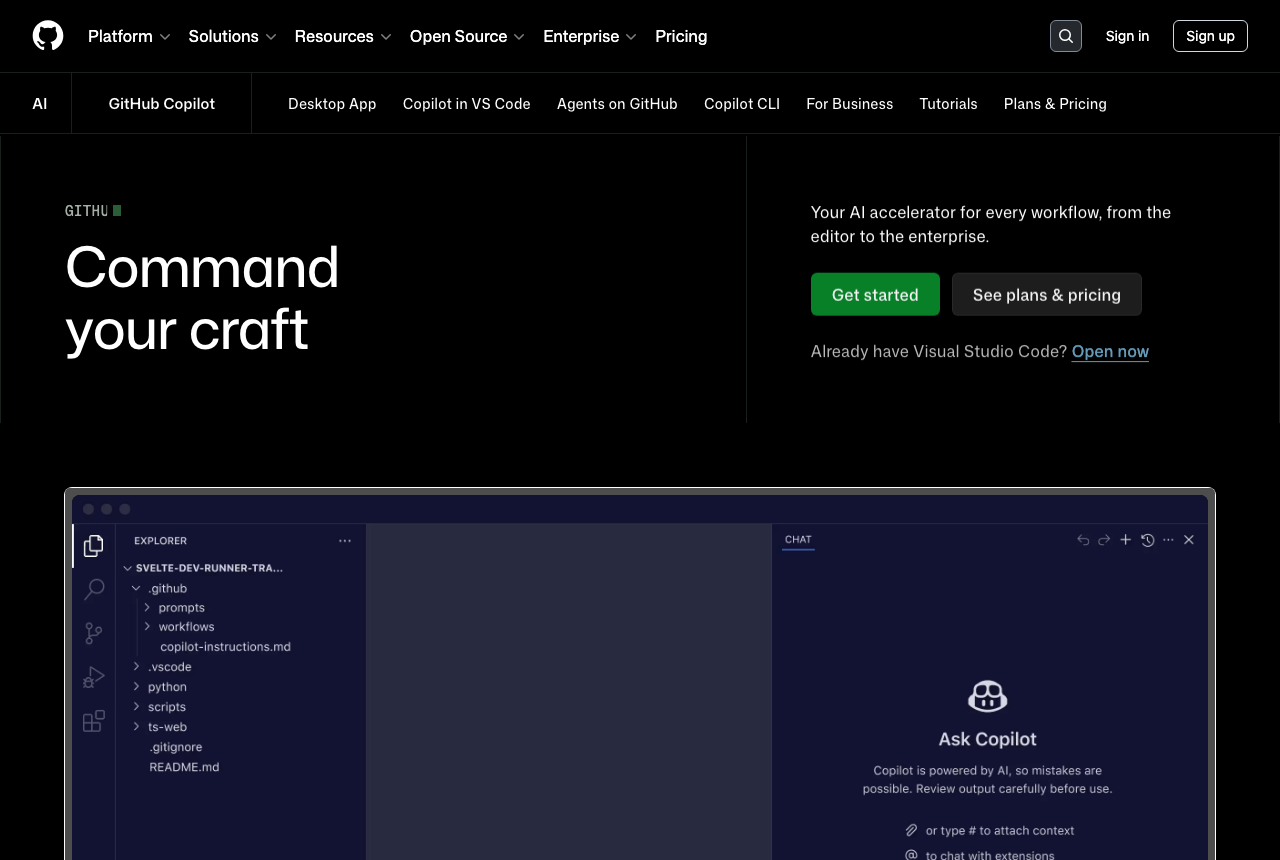Image resolution: width=1280 pixels, height=860 pixels.
Task: Open the Source Control branch icon
Action: tap(94, 633)
